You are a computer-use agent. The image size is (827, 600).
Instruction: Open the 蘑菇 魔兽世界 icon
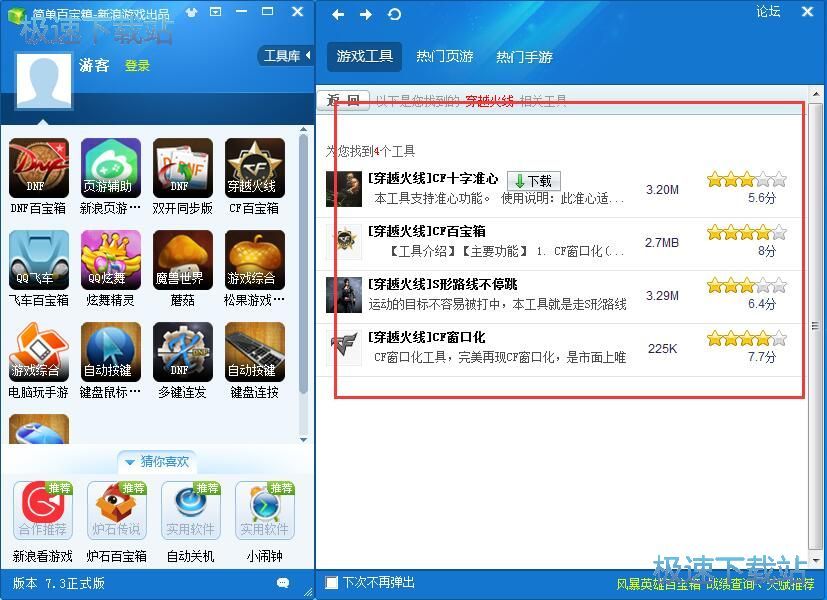click(182, 259)
